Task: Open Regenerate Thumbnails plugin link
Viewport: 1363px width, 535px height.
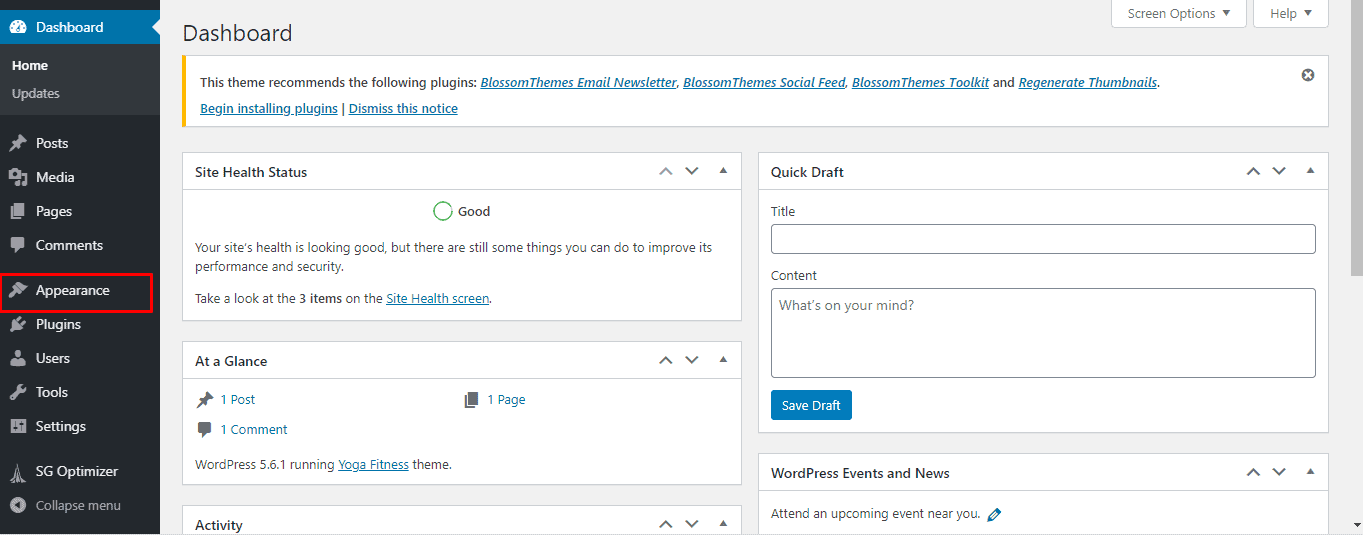Action: pyautogui.click(x=1088, y=82)
